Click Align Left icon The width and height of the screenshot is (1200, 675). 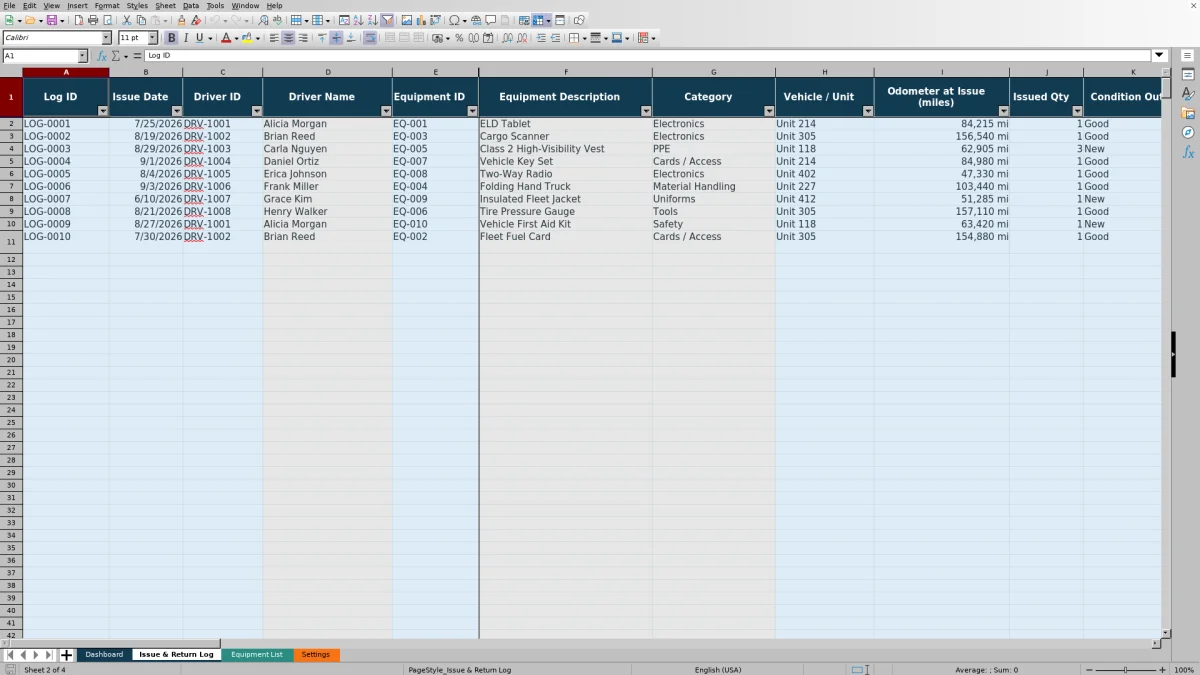[274, 38]
